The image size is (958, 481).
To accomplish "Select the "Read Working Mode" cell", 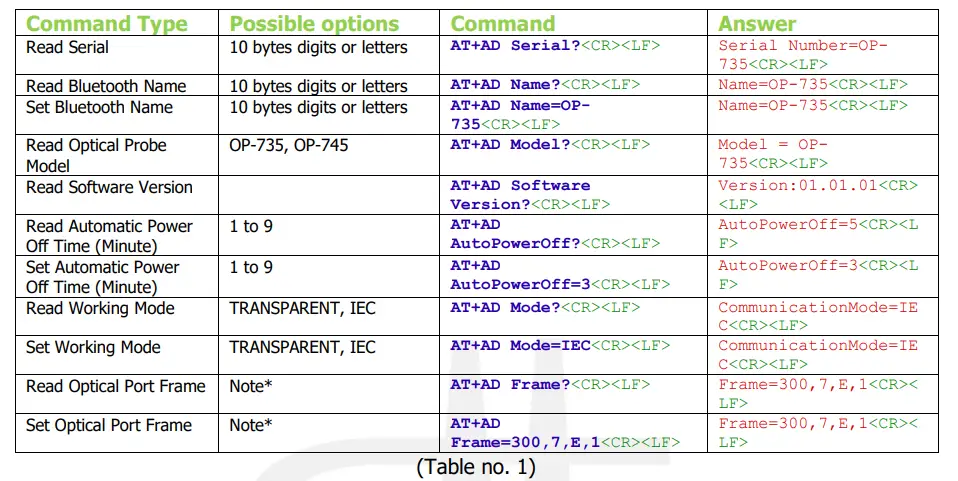I will (x=100, y=308).
